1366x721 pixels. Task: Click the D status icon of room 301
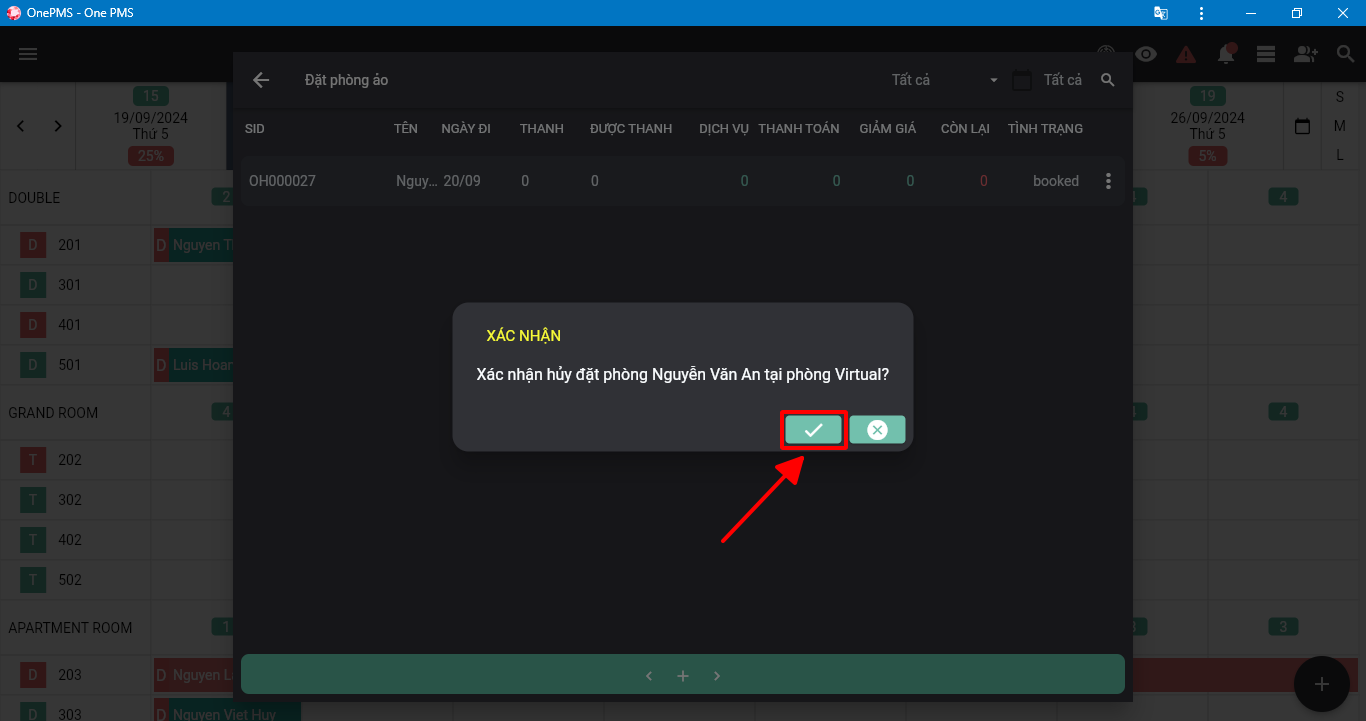pyautogui.click(x=33, y=285)
